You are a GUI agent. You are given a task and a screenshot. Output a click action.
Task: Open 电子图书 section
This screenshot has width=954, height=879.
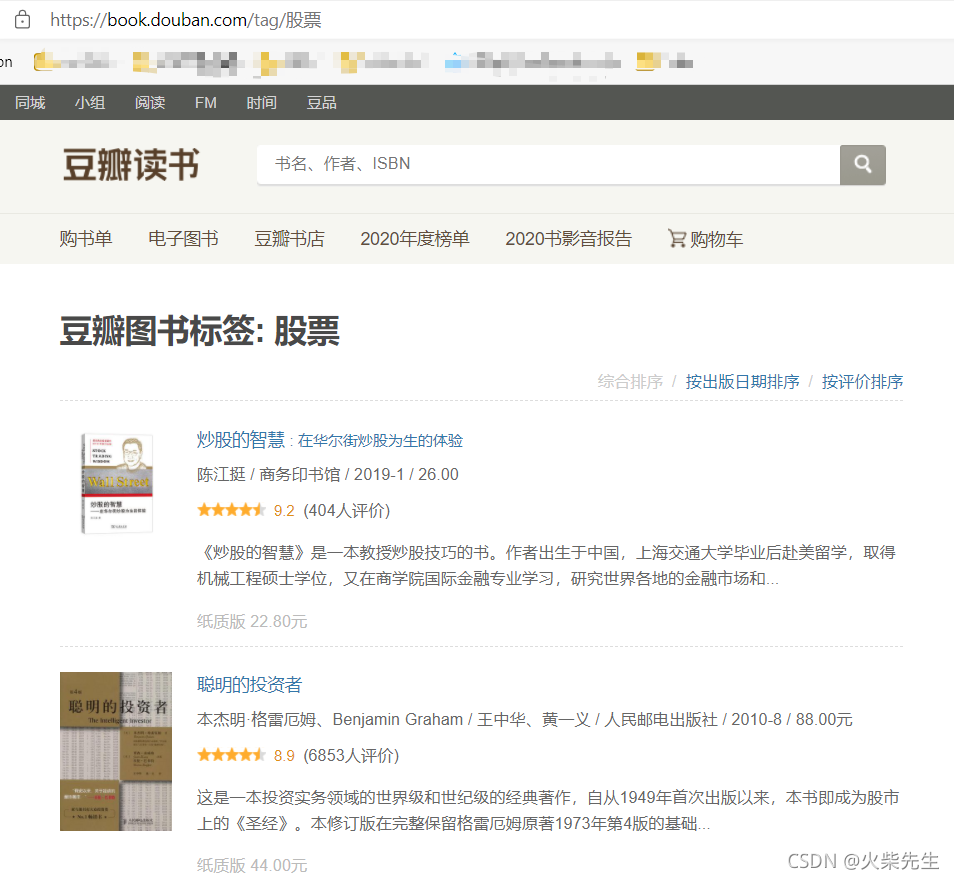183,239
